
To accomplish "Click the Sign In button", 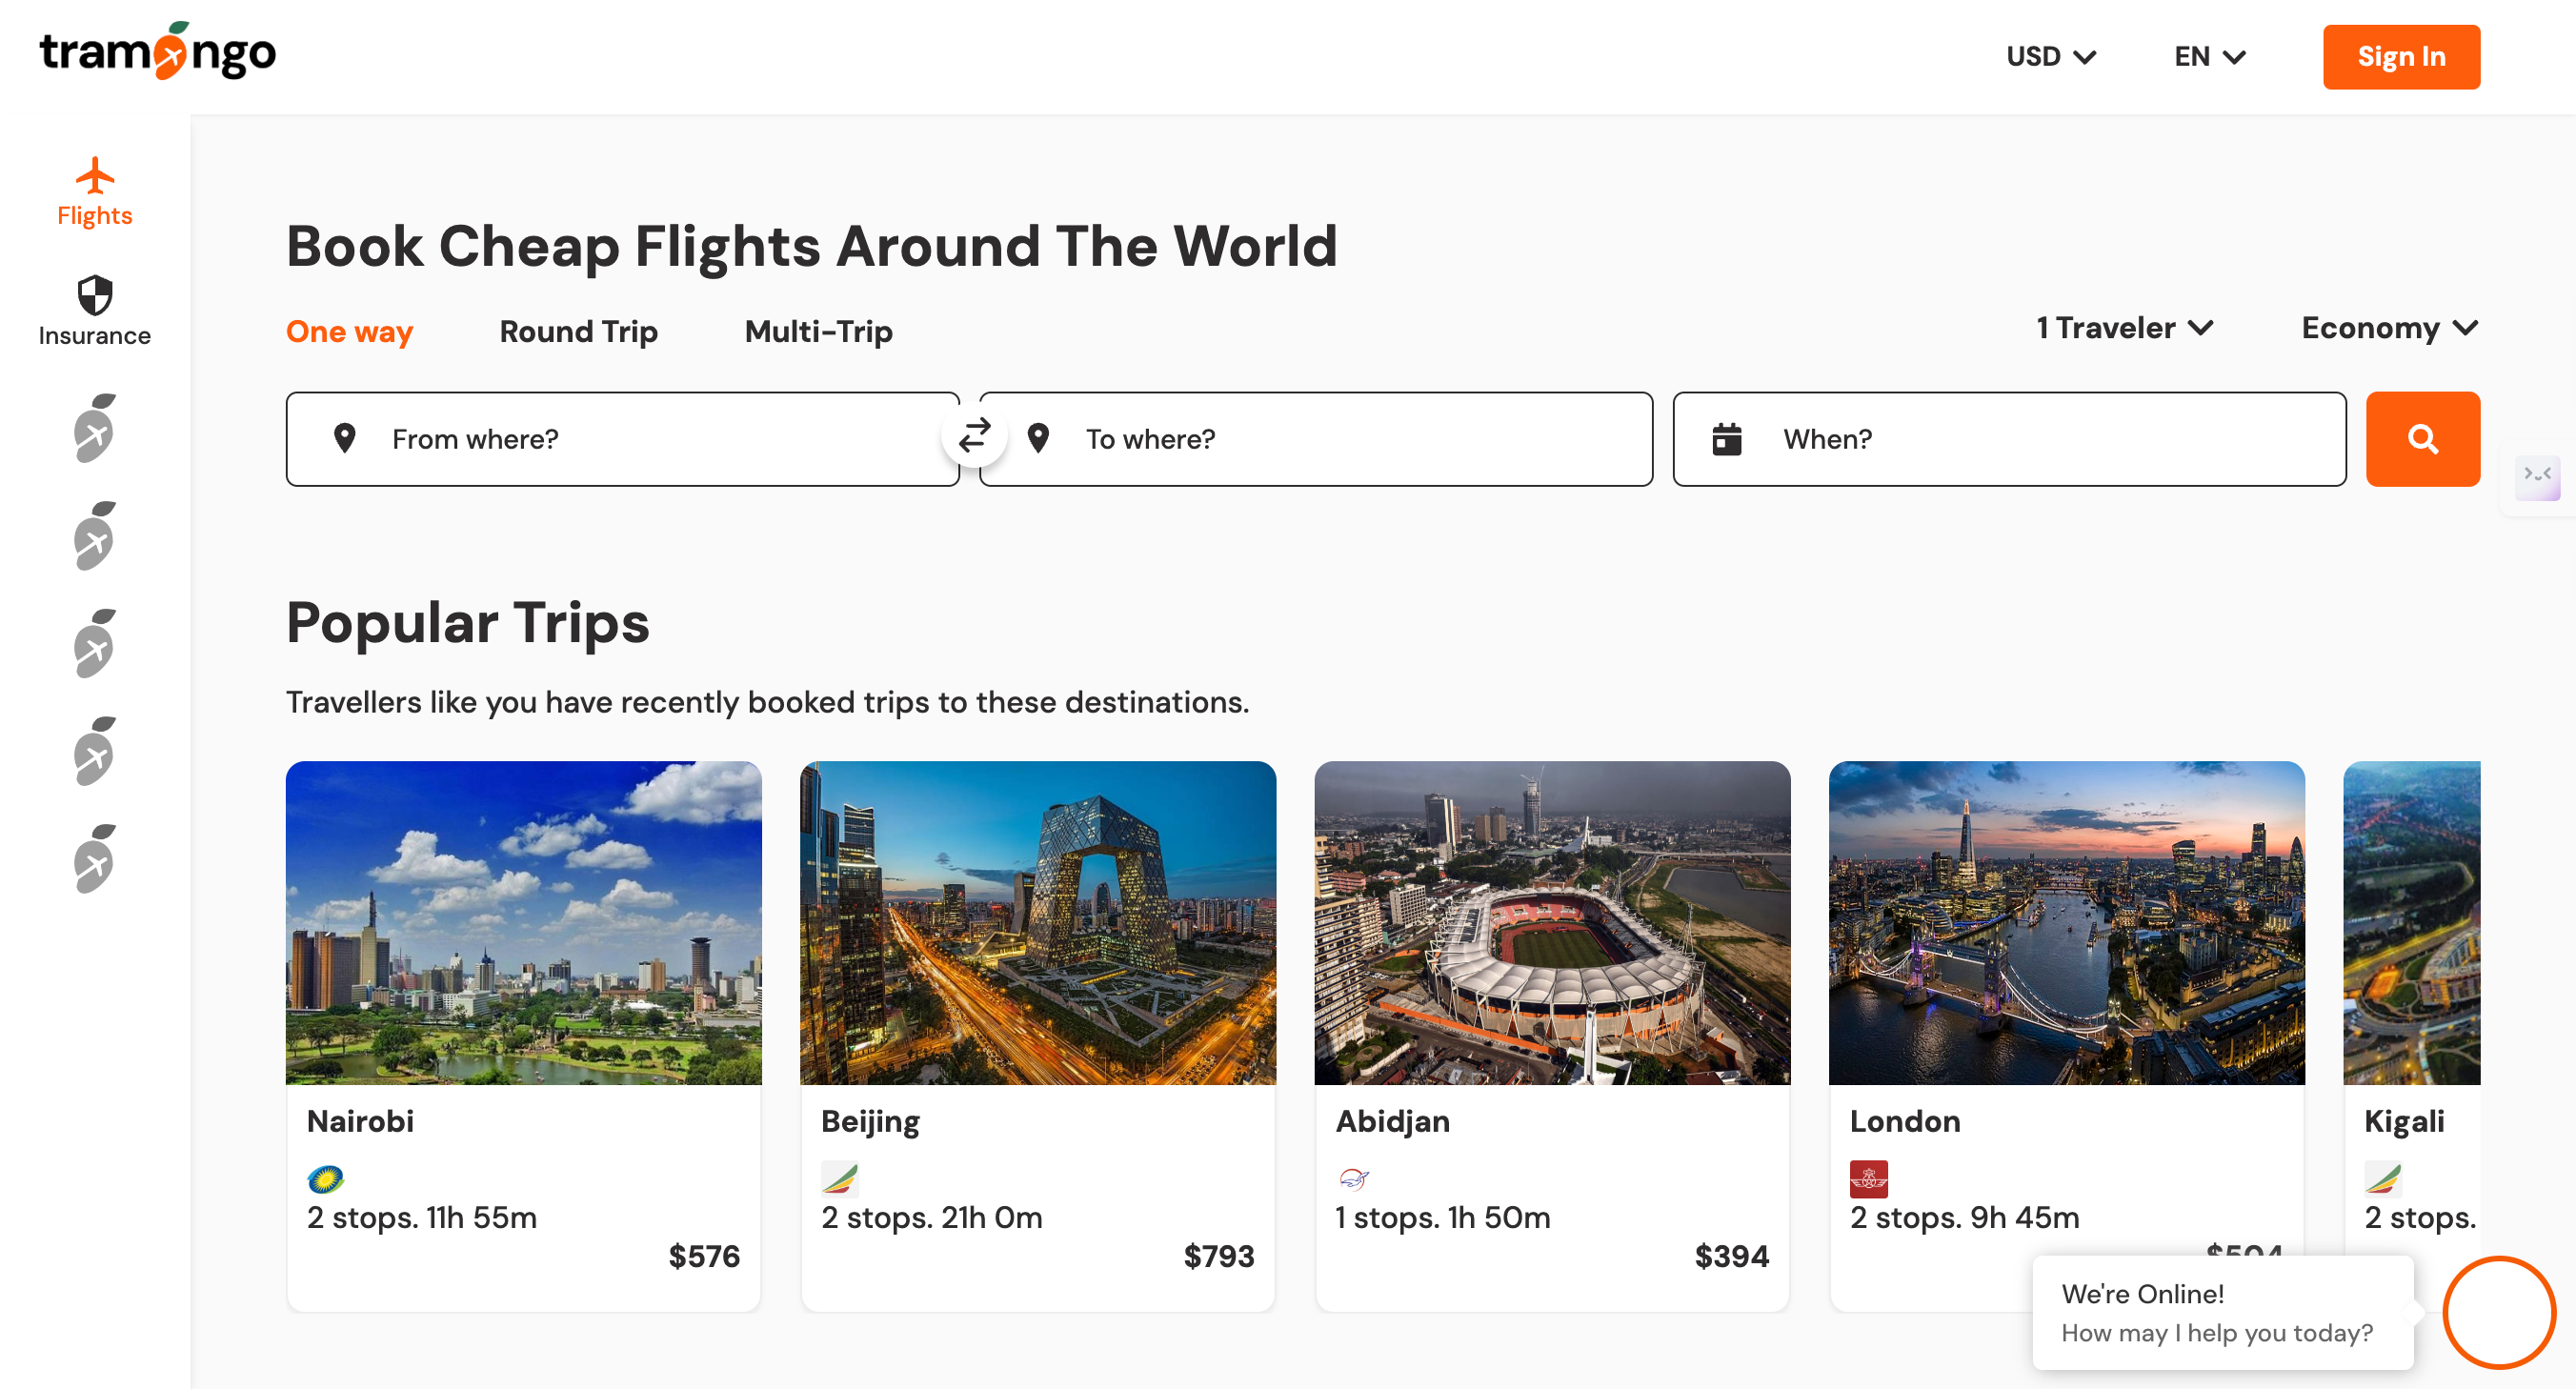I will tap(2401, 57).
